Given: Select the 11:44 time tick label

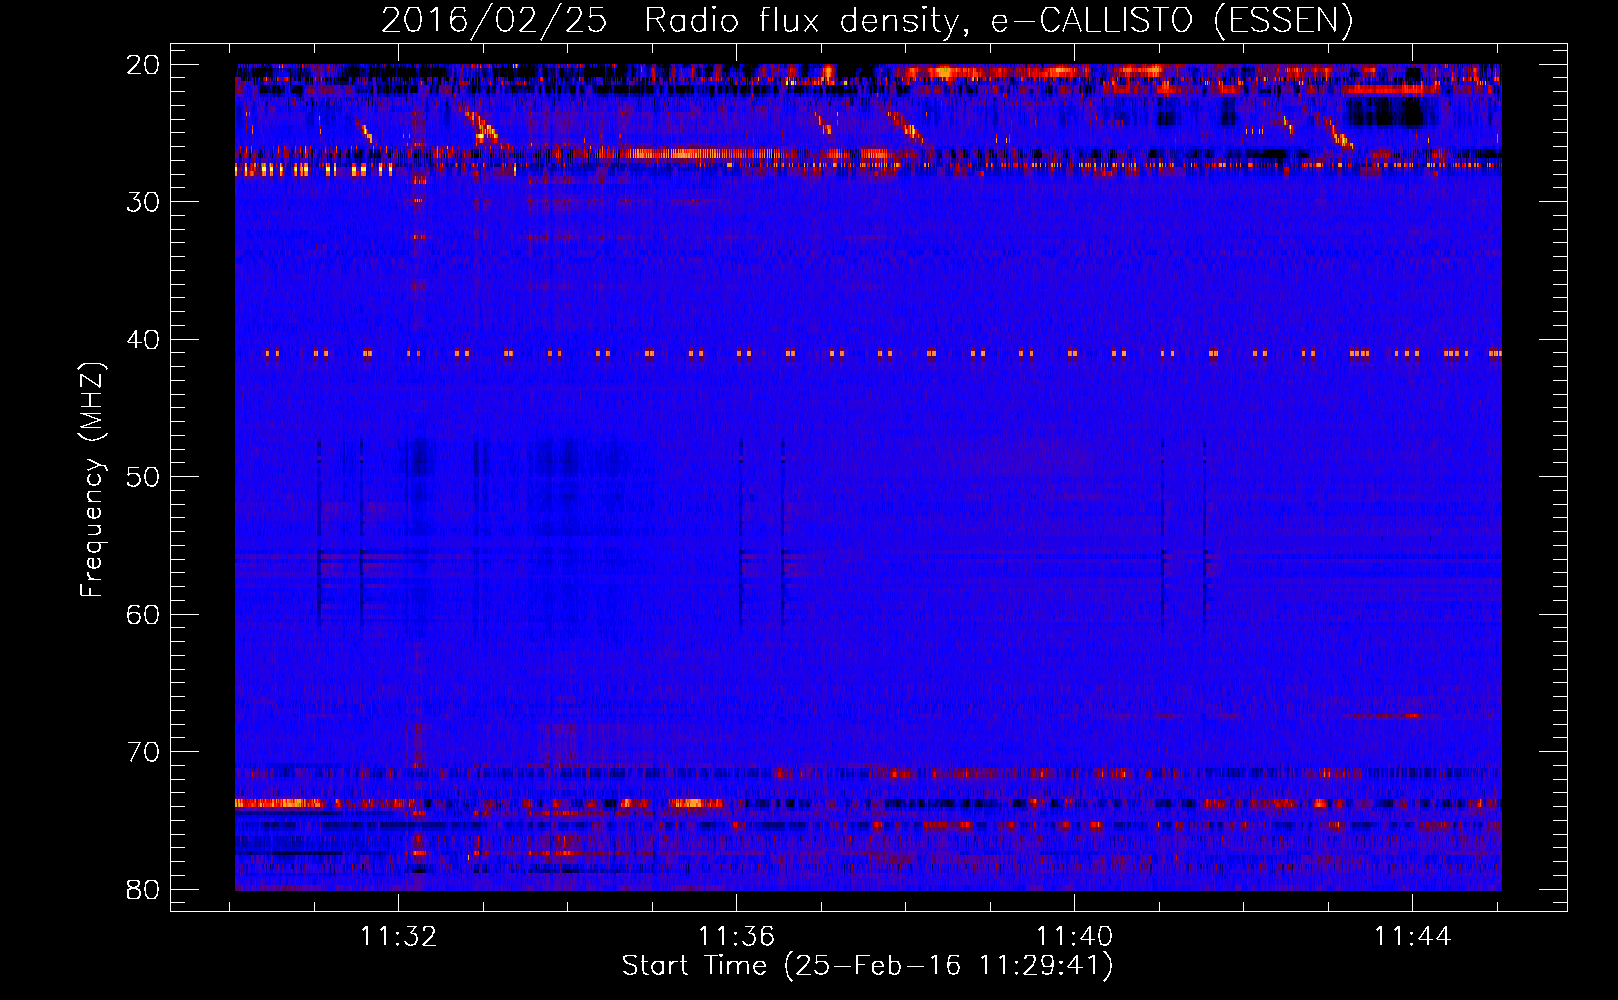Looking at the screenshot, I should [x=1412, y=937].
